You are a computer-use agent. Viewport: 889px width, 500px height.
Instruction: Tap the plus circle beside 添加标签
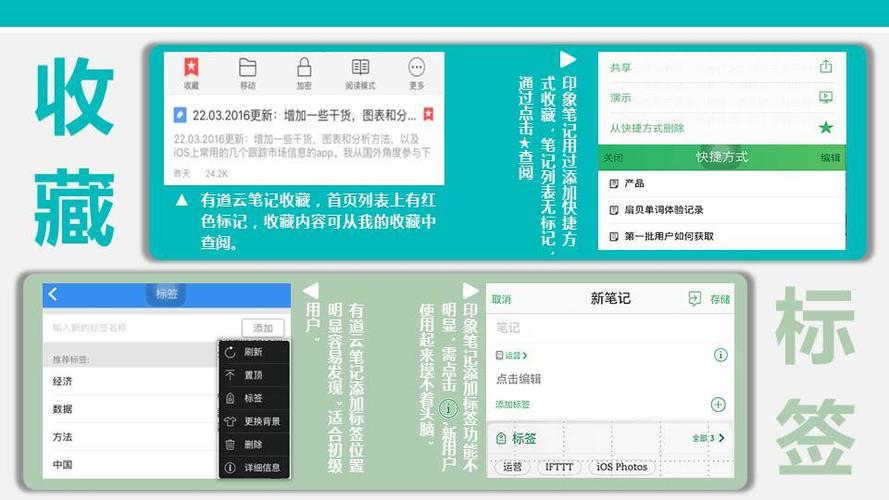(x=718, y=405)
